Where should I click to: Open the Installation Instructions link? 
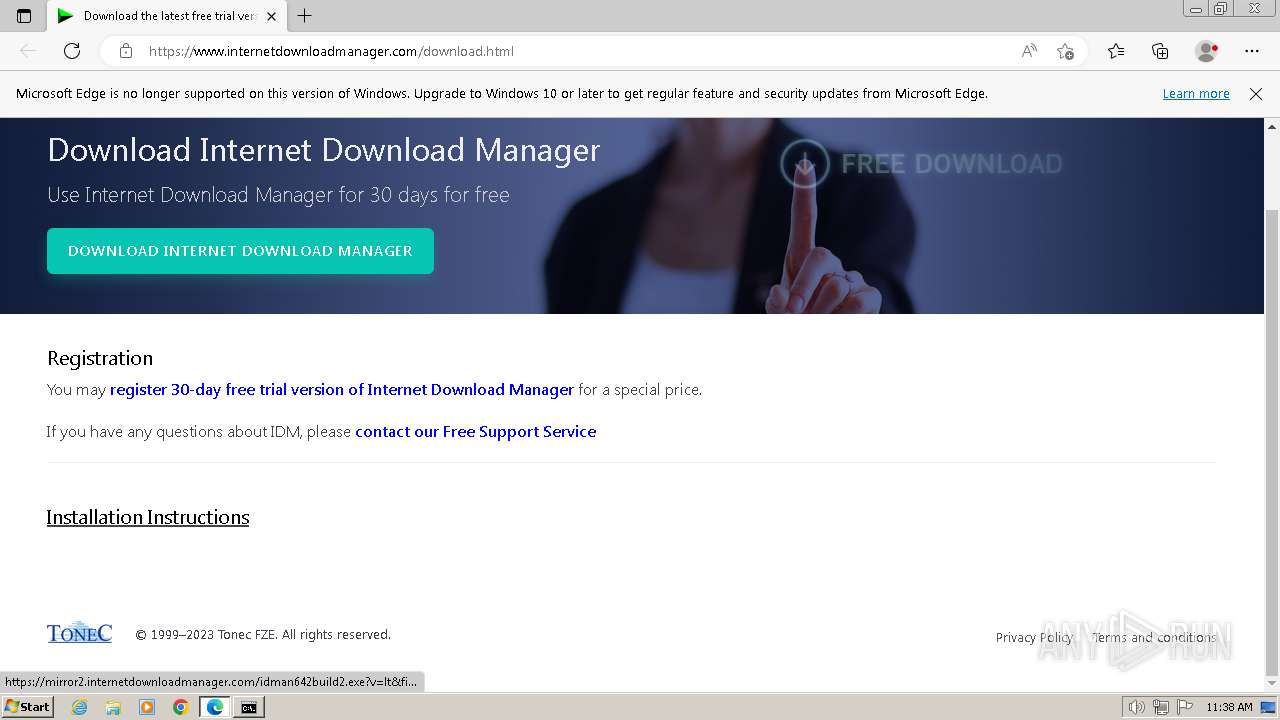coord(148,517)
